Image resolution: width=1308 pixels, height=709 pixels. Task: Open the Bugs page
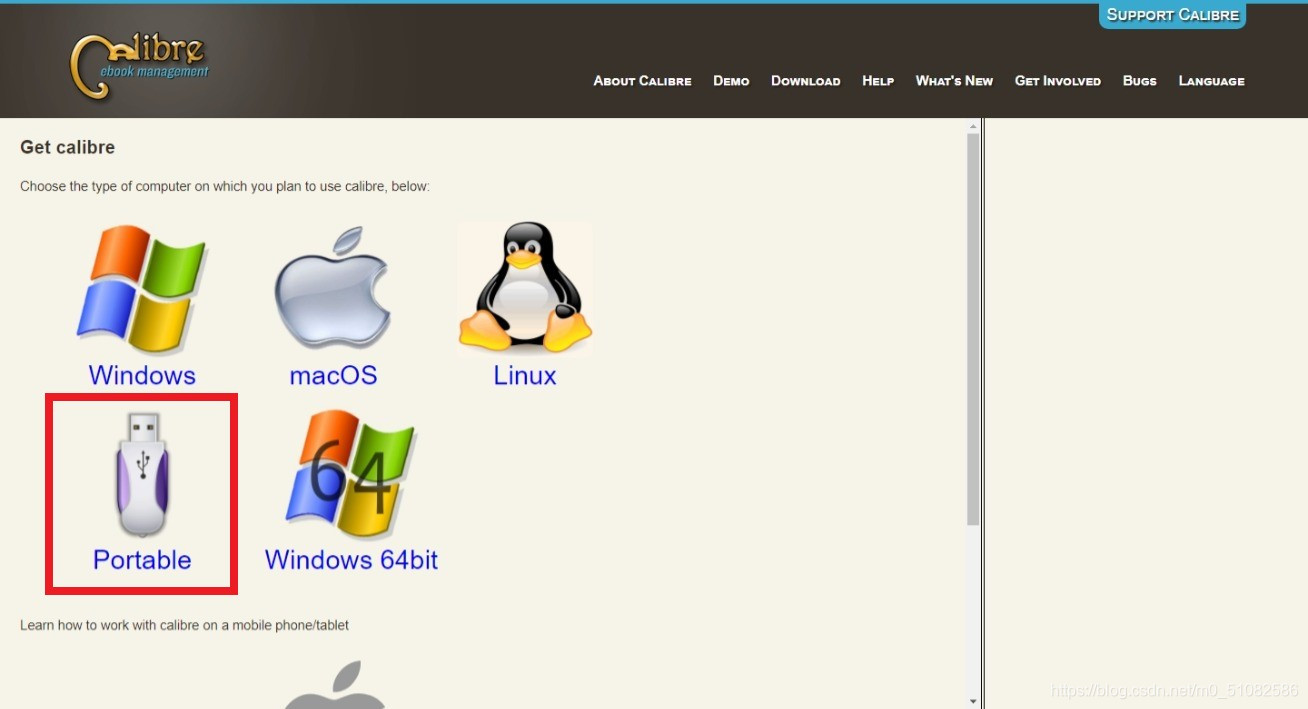pyautogui.click(x=1139, y=81)
